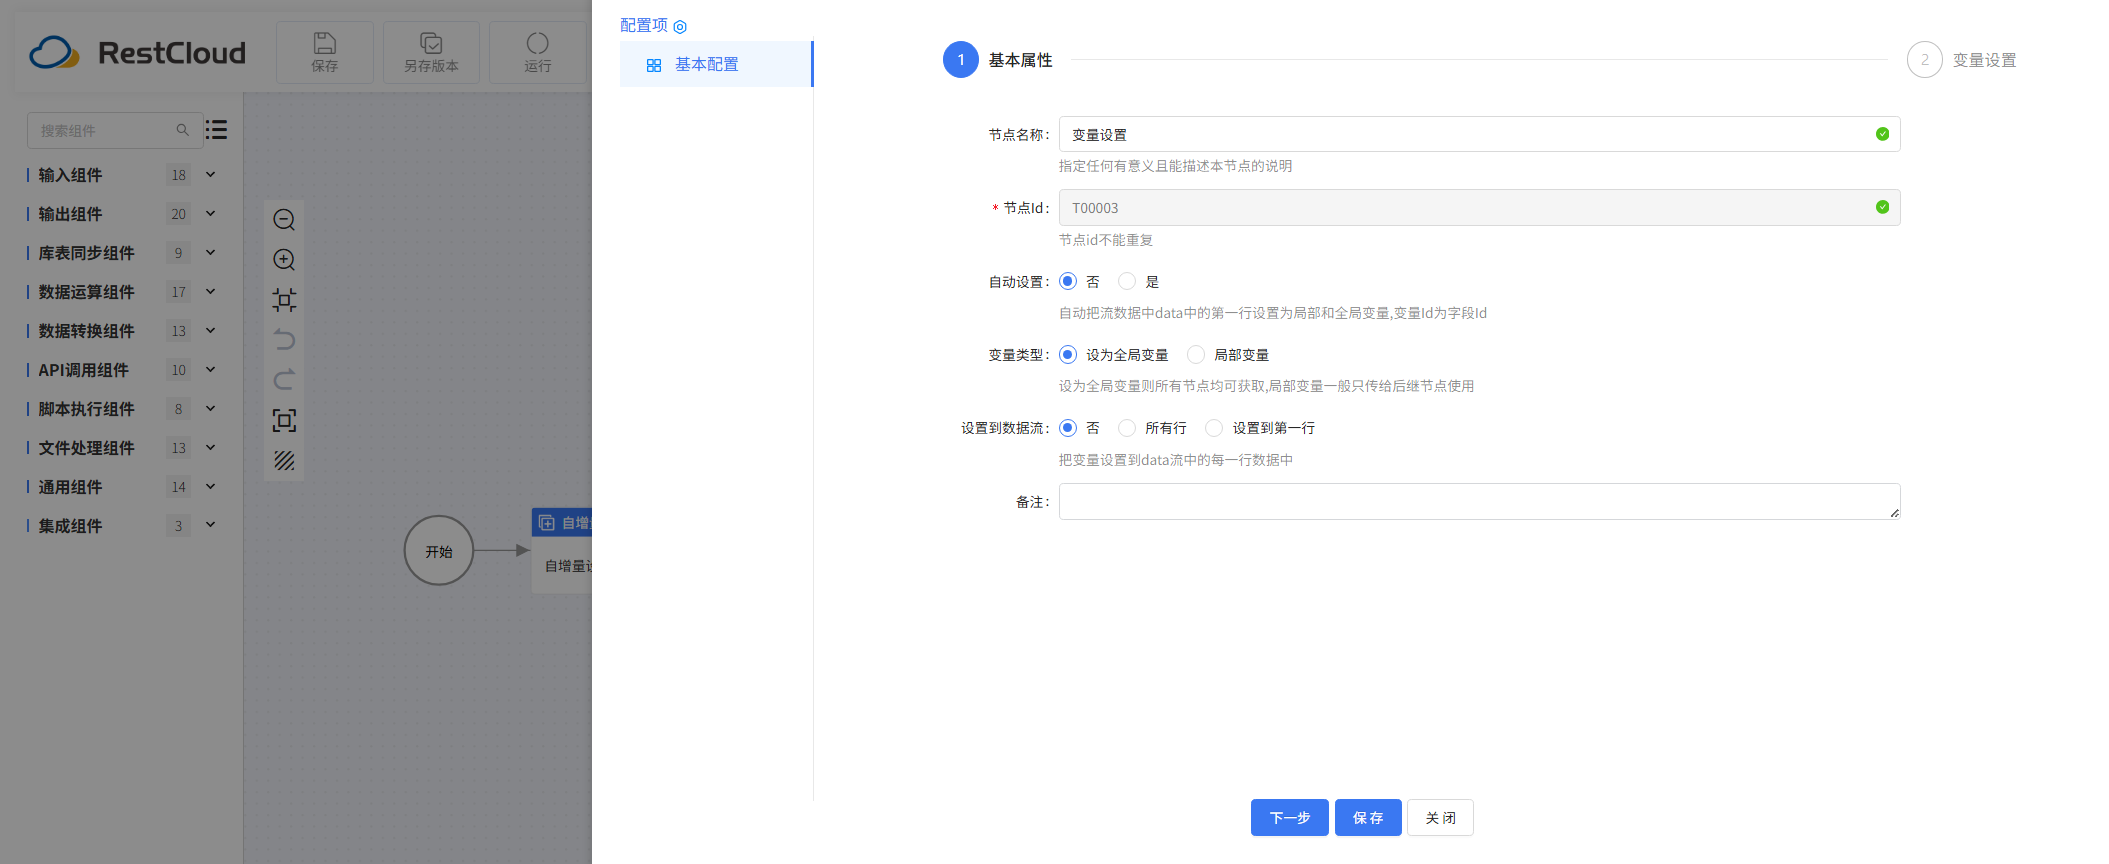
Task: Click the 节点名称 input field
Action: 1465,134
